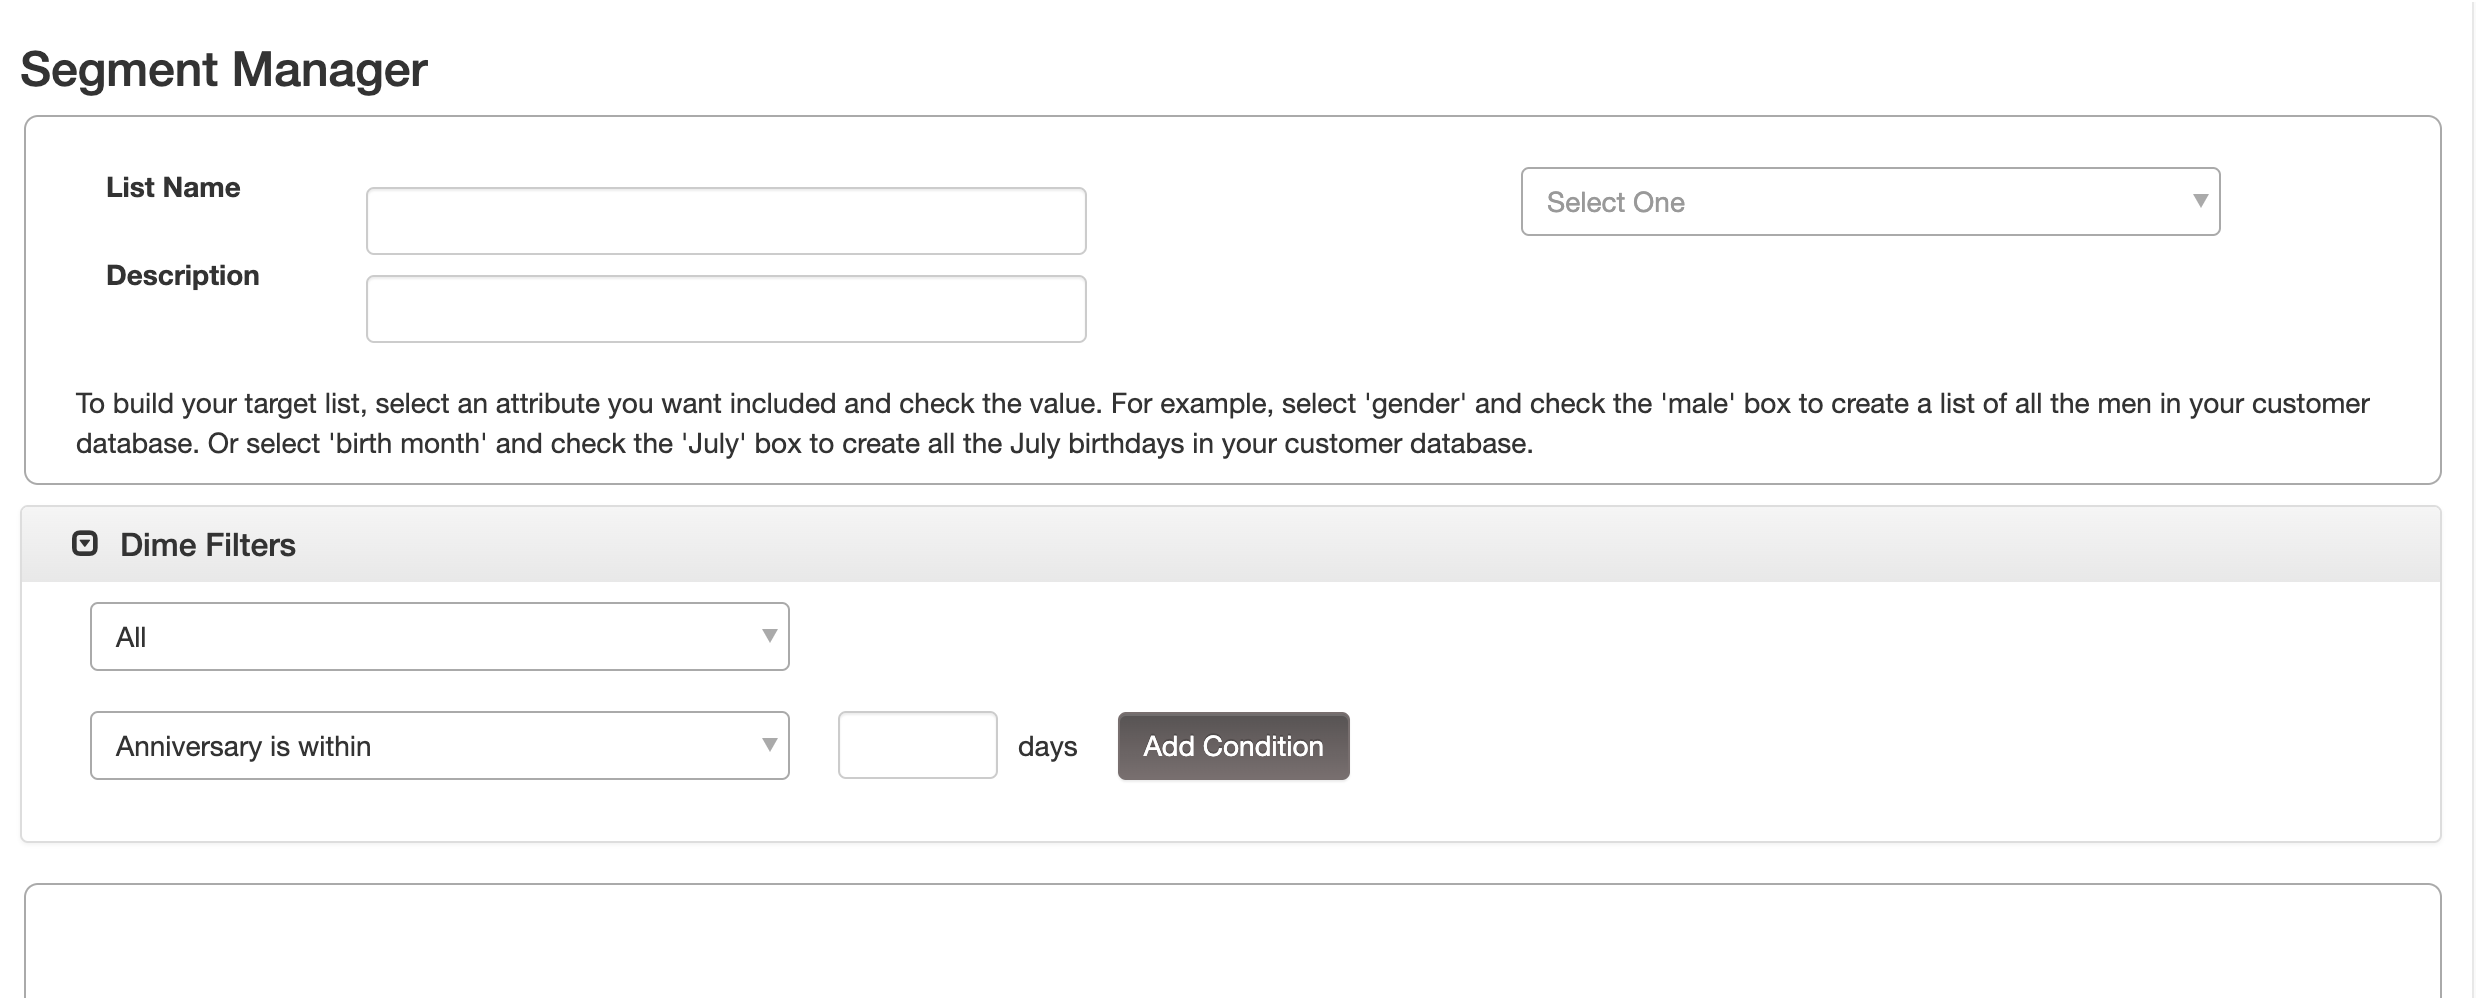Click arrow on Anniversary is within dropdown
Image resolution: width=2476 pixels, height=998 pixels.
(769, 745)
